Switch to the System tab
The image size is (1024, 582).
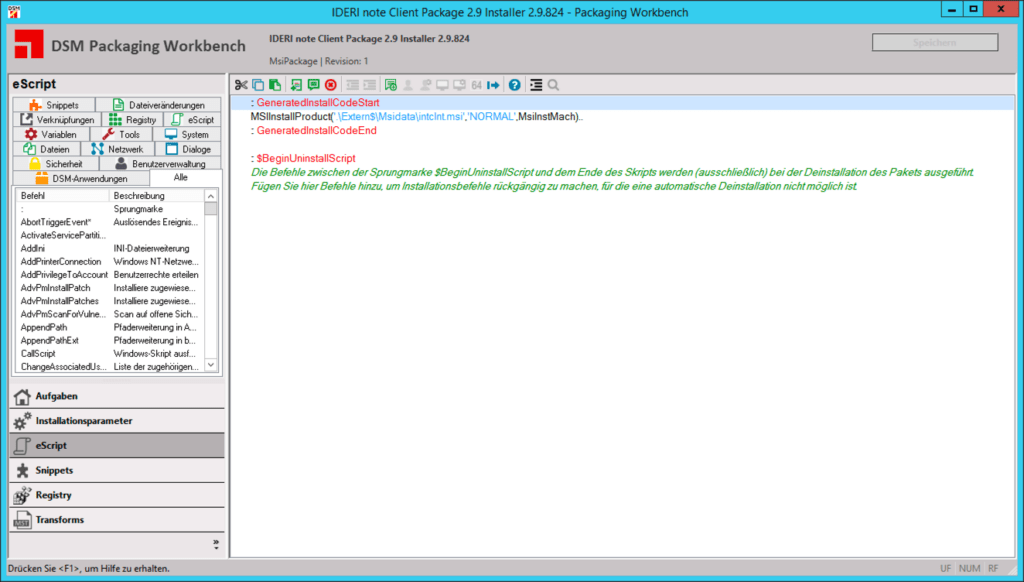[x=187, y=135]
